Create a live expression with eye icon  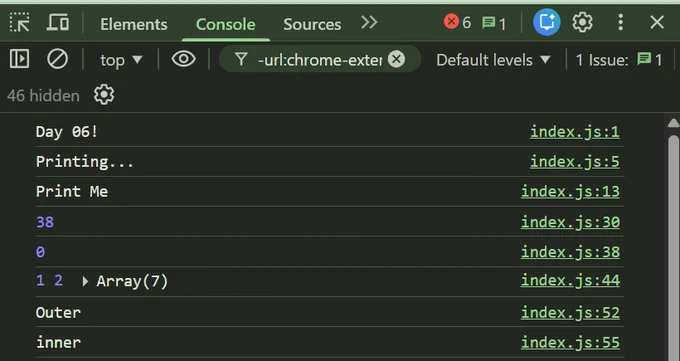point(183,59)
